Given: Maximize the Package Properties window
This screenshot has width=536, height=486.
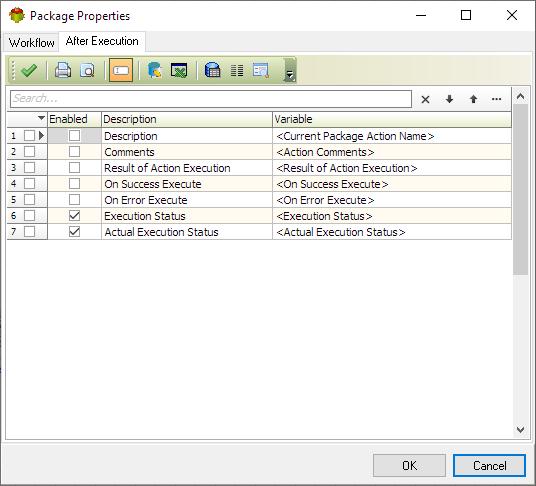Looking at the screenshot, I should pyautogui.click(x=466, y=15).
